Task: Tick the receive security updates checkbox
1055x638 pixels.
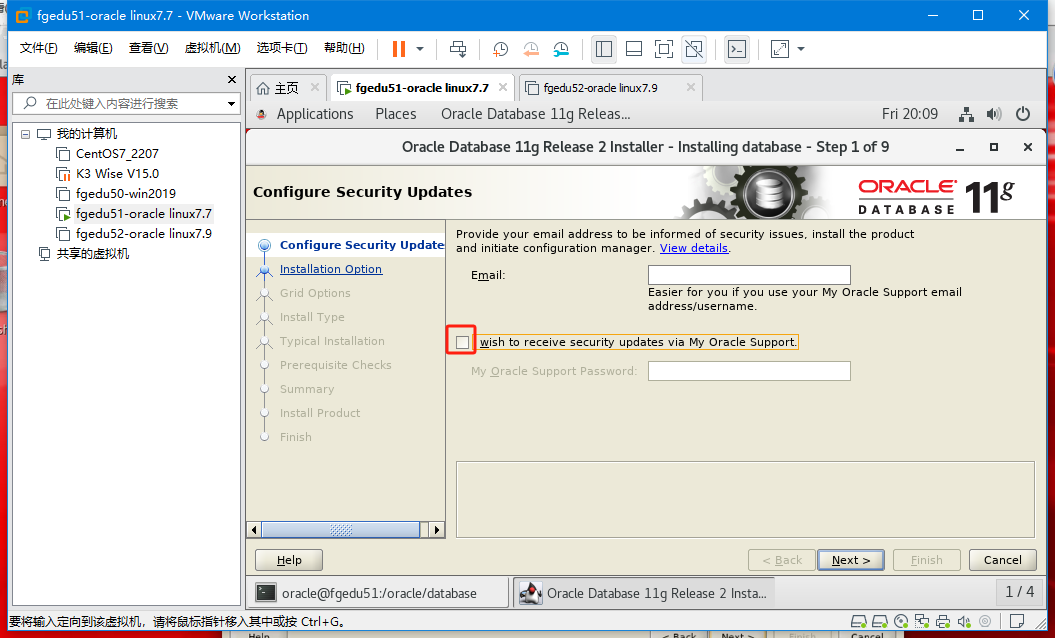Action: [462, 342]
